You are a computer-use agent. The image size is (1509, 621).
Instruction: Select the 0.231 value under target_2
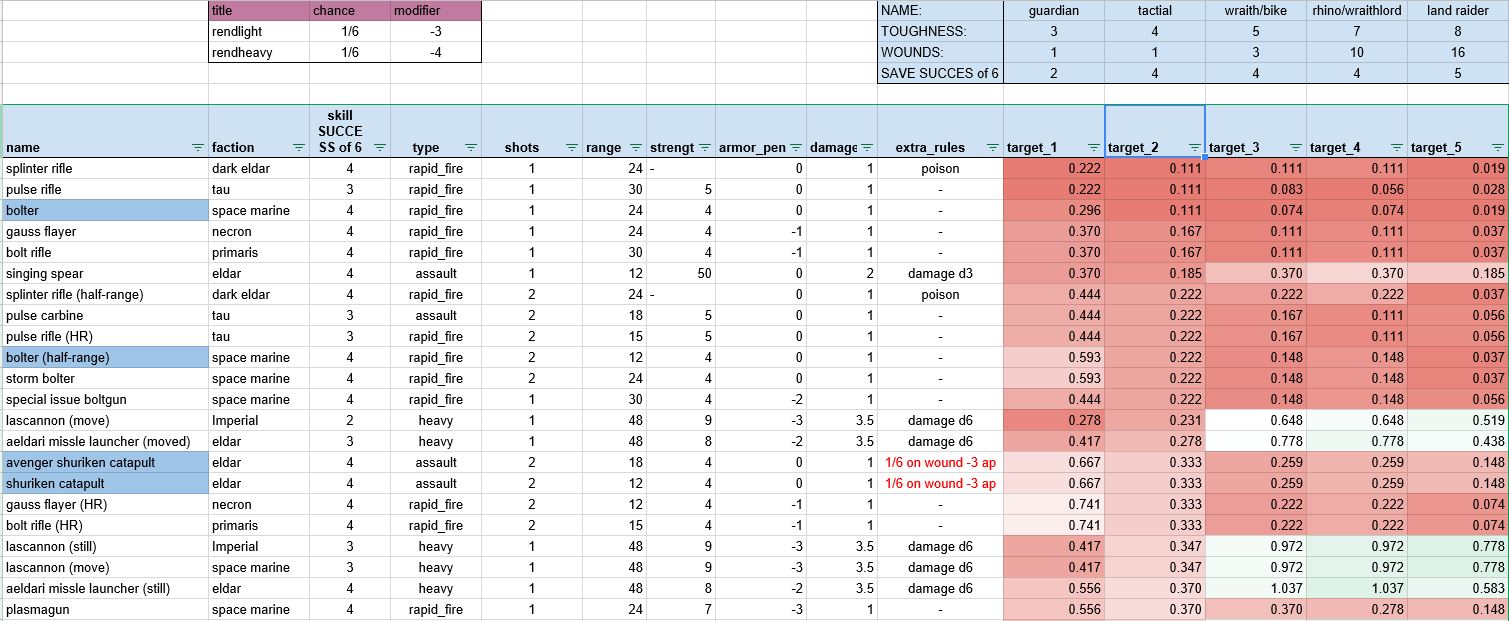1155,420
